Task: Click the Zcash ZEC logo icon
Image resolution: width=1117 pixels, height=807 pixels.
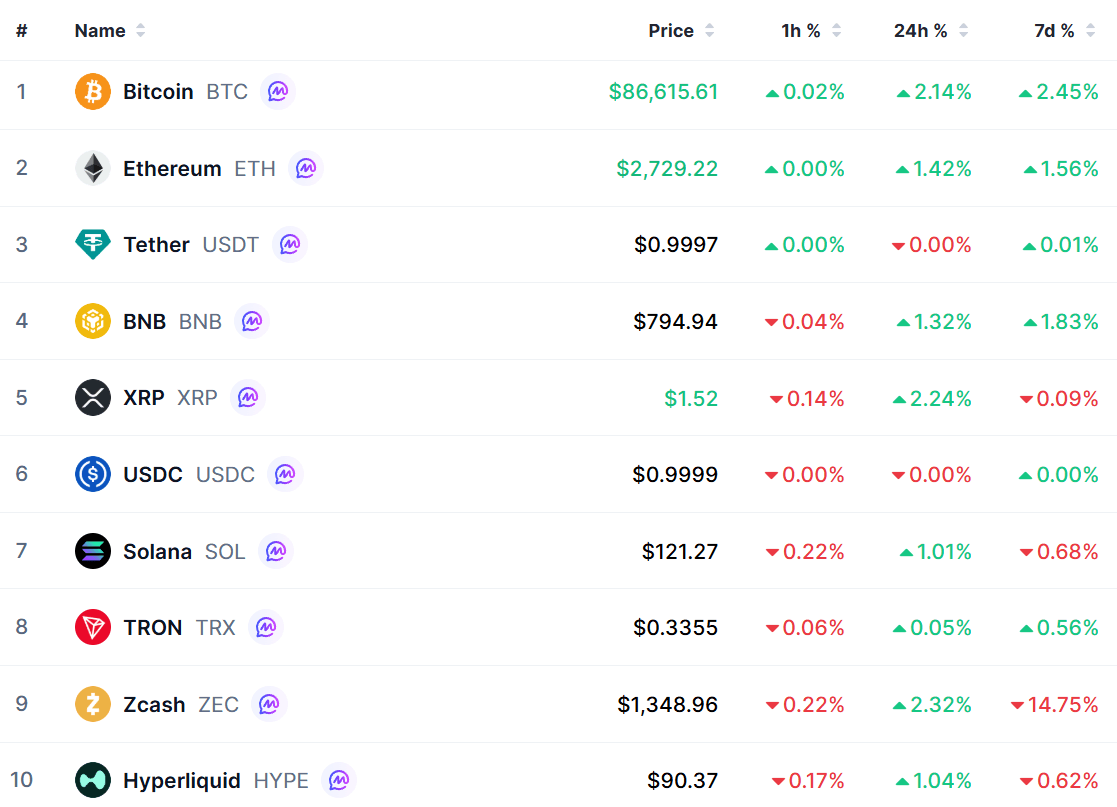Action: tap(93, 704)
